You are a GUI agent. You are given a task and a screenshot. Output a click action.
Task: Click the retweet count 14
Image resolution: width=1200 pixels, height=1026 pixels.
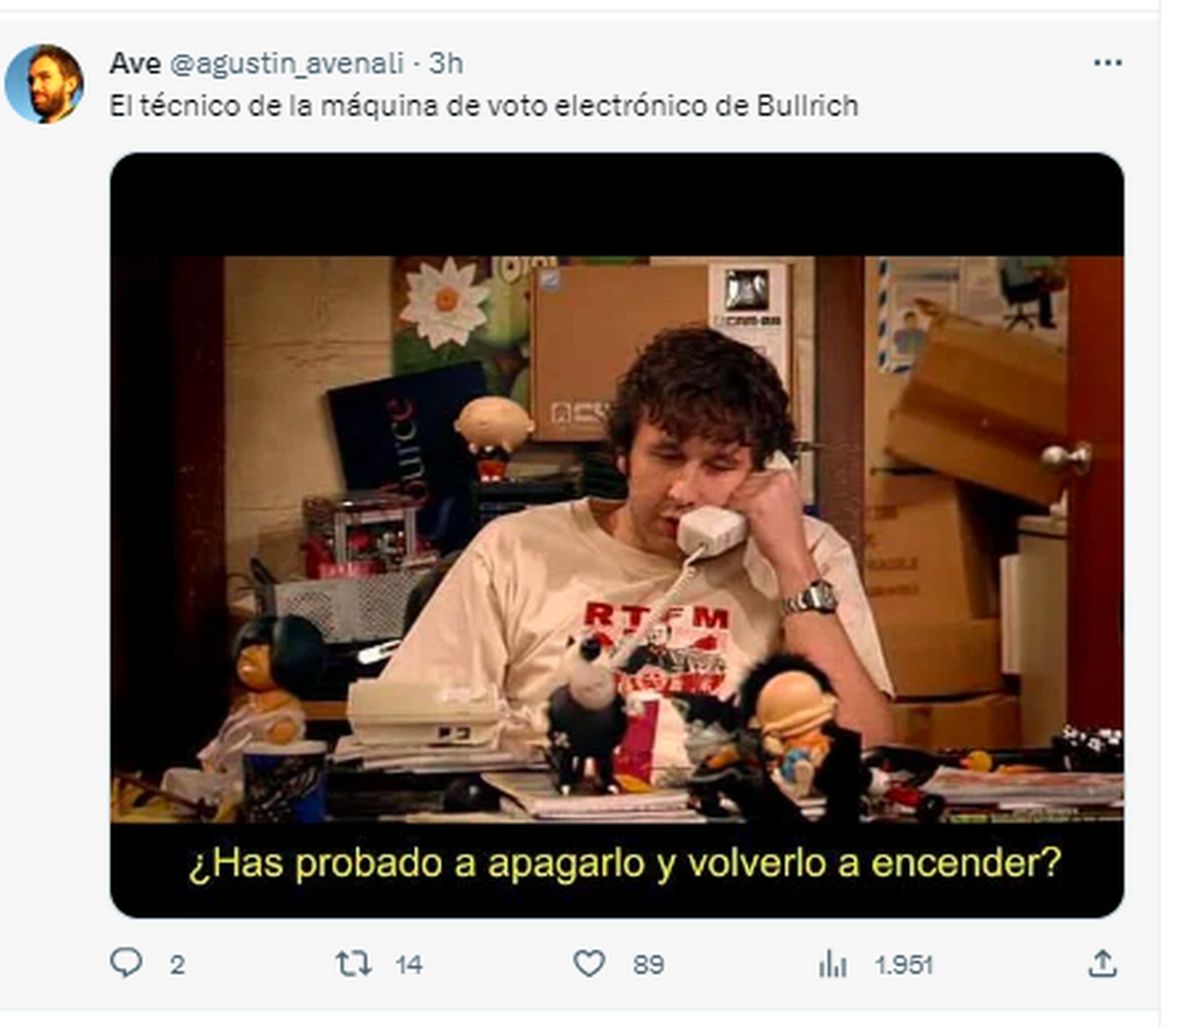coord(409,965)
